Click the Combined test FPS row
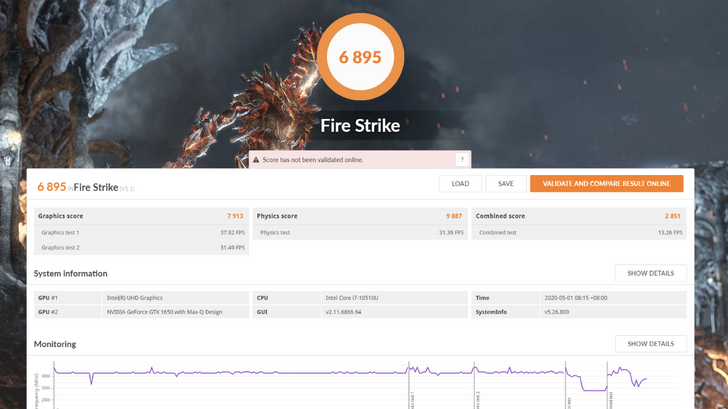This screenshot has height=409, width=728. (578, 232)
